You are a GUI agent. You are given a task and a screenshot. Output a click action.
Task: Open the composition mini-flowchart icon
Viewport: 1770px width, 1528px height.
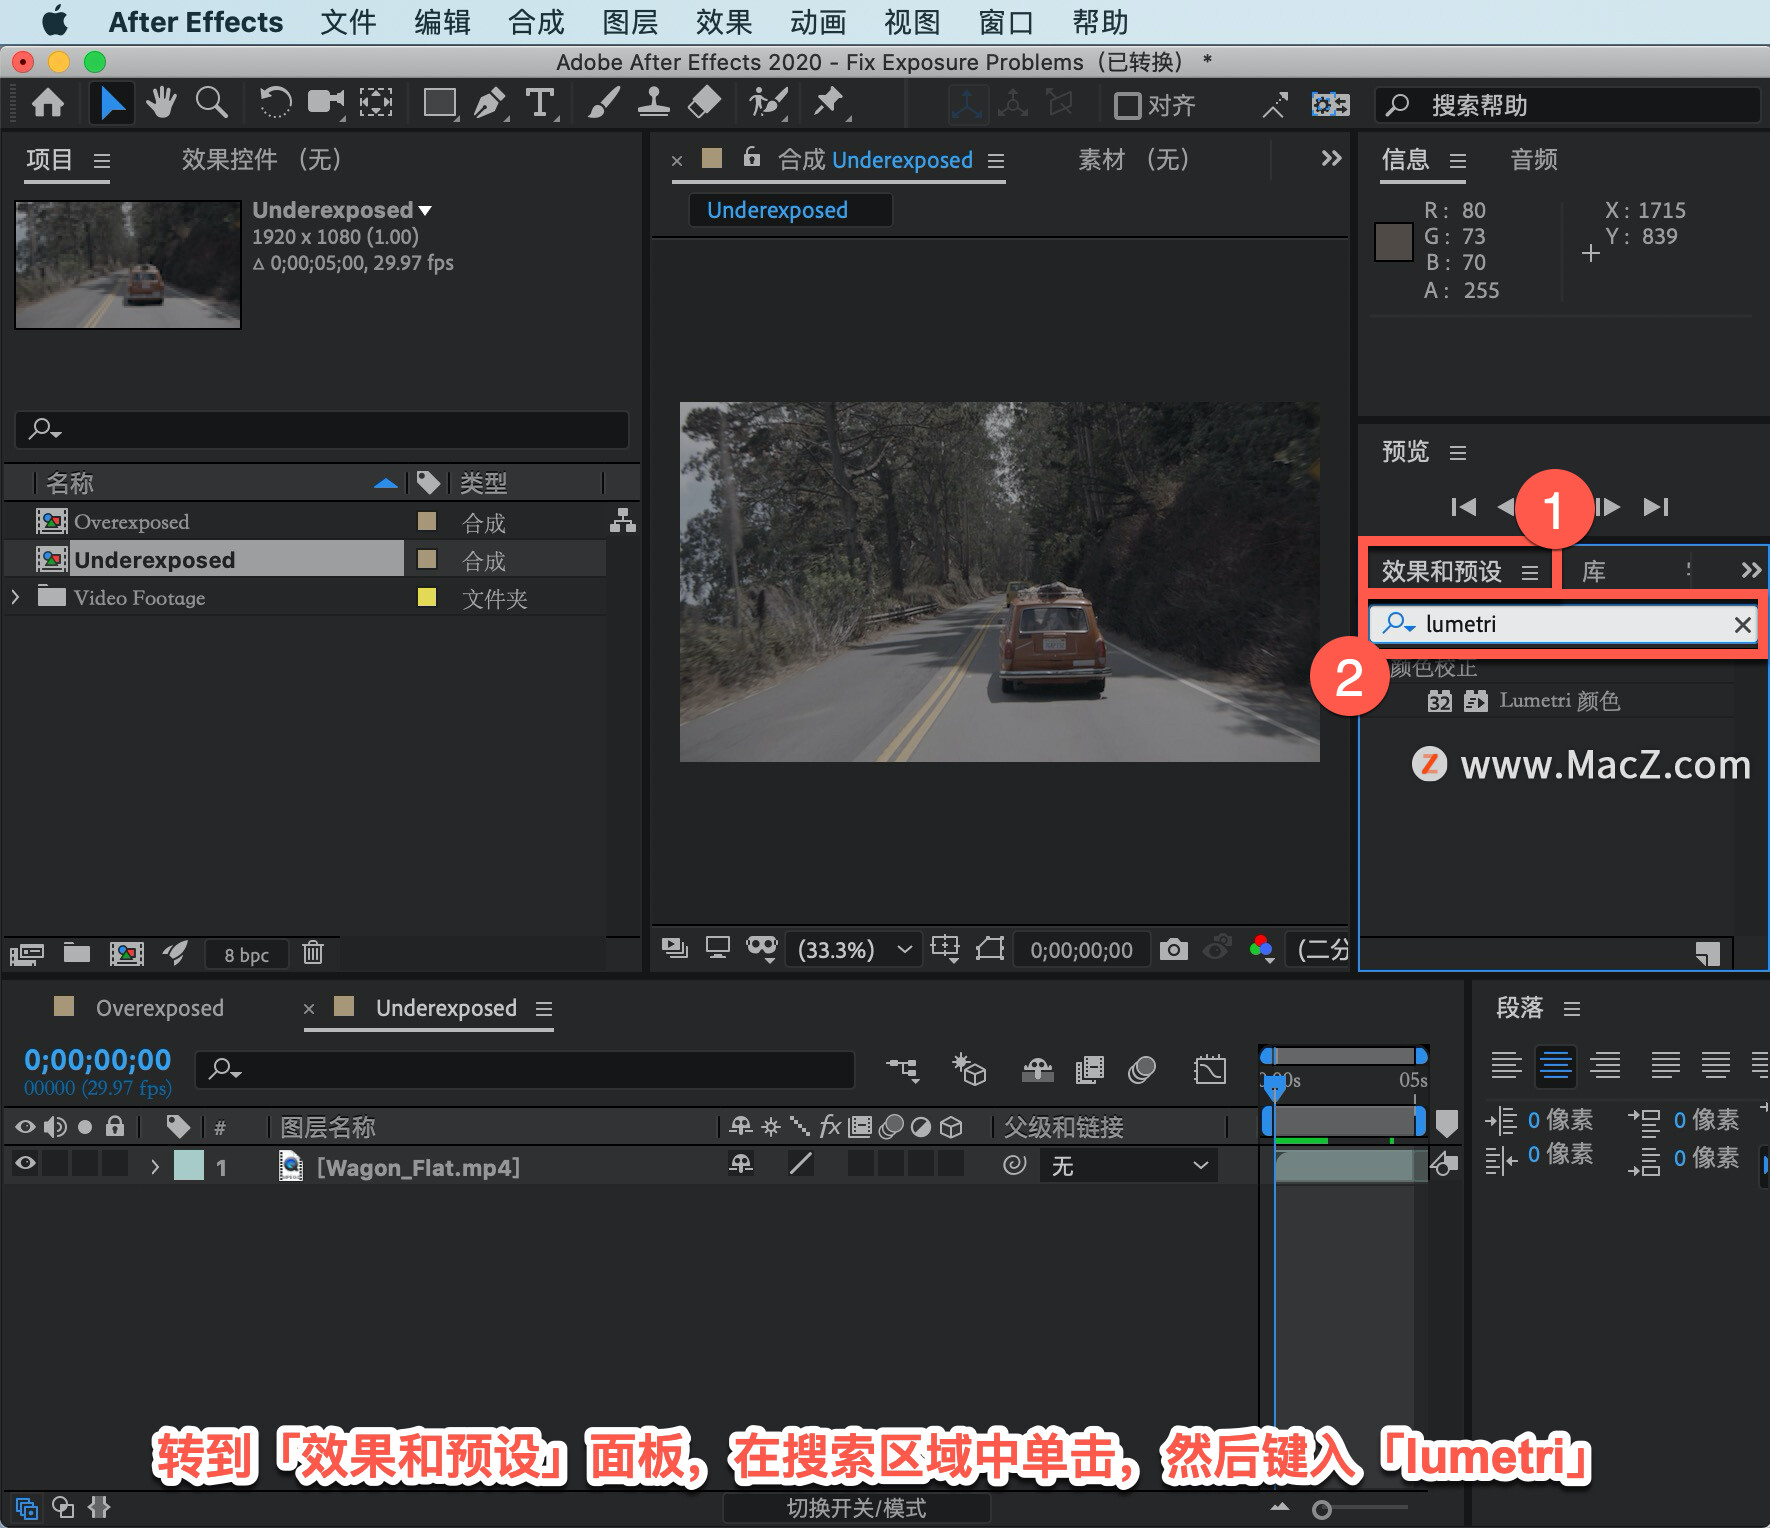[902, 1070]
